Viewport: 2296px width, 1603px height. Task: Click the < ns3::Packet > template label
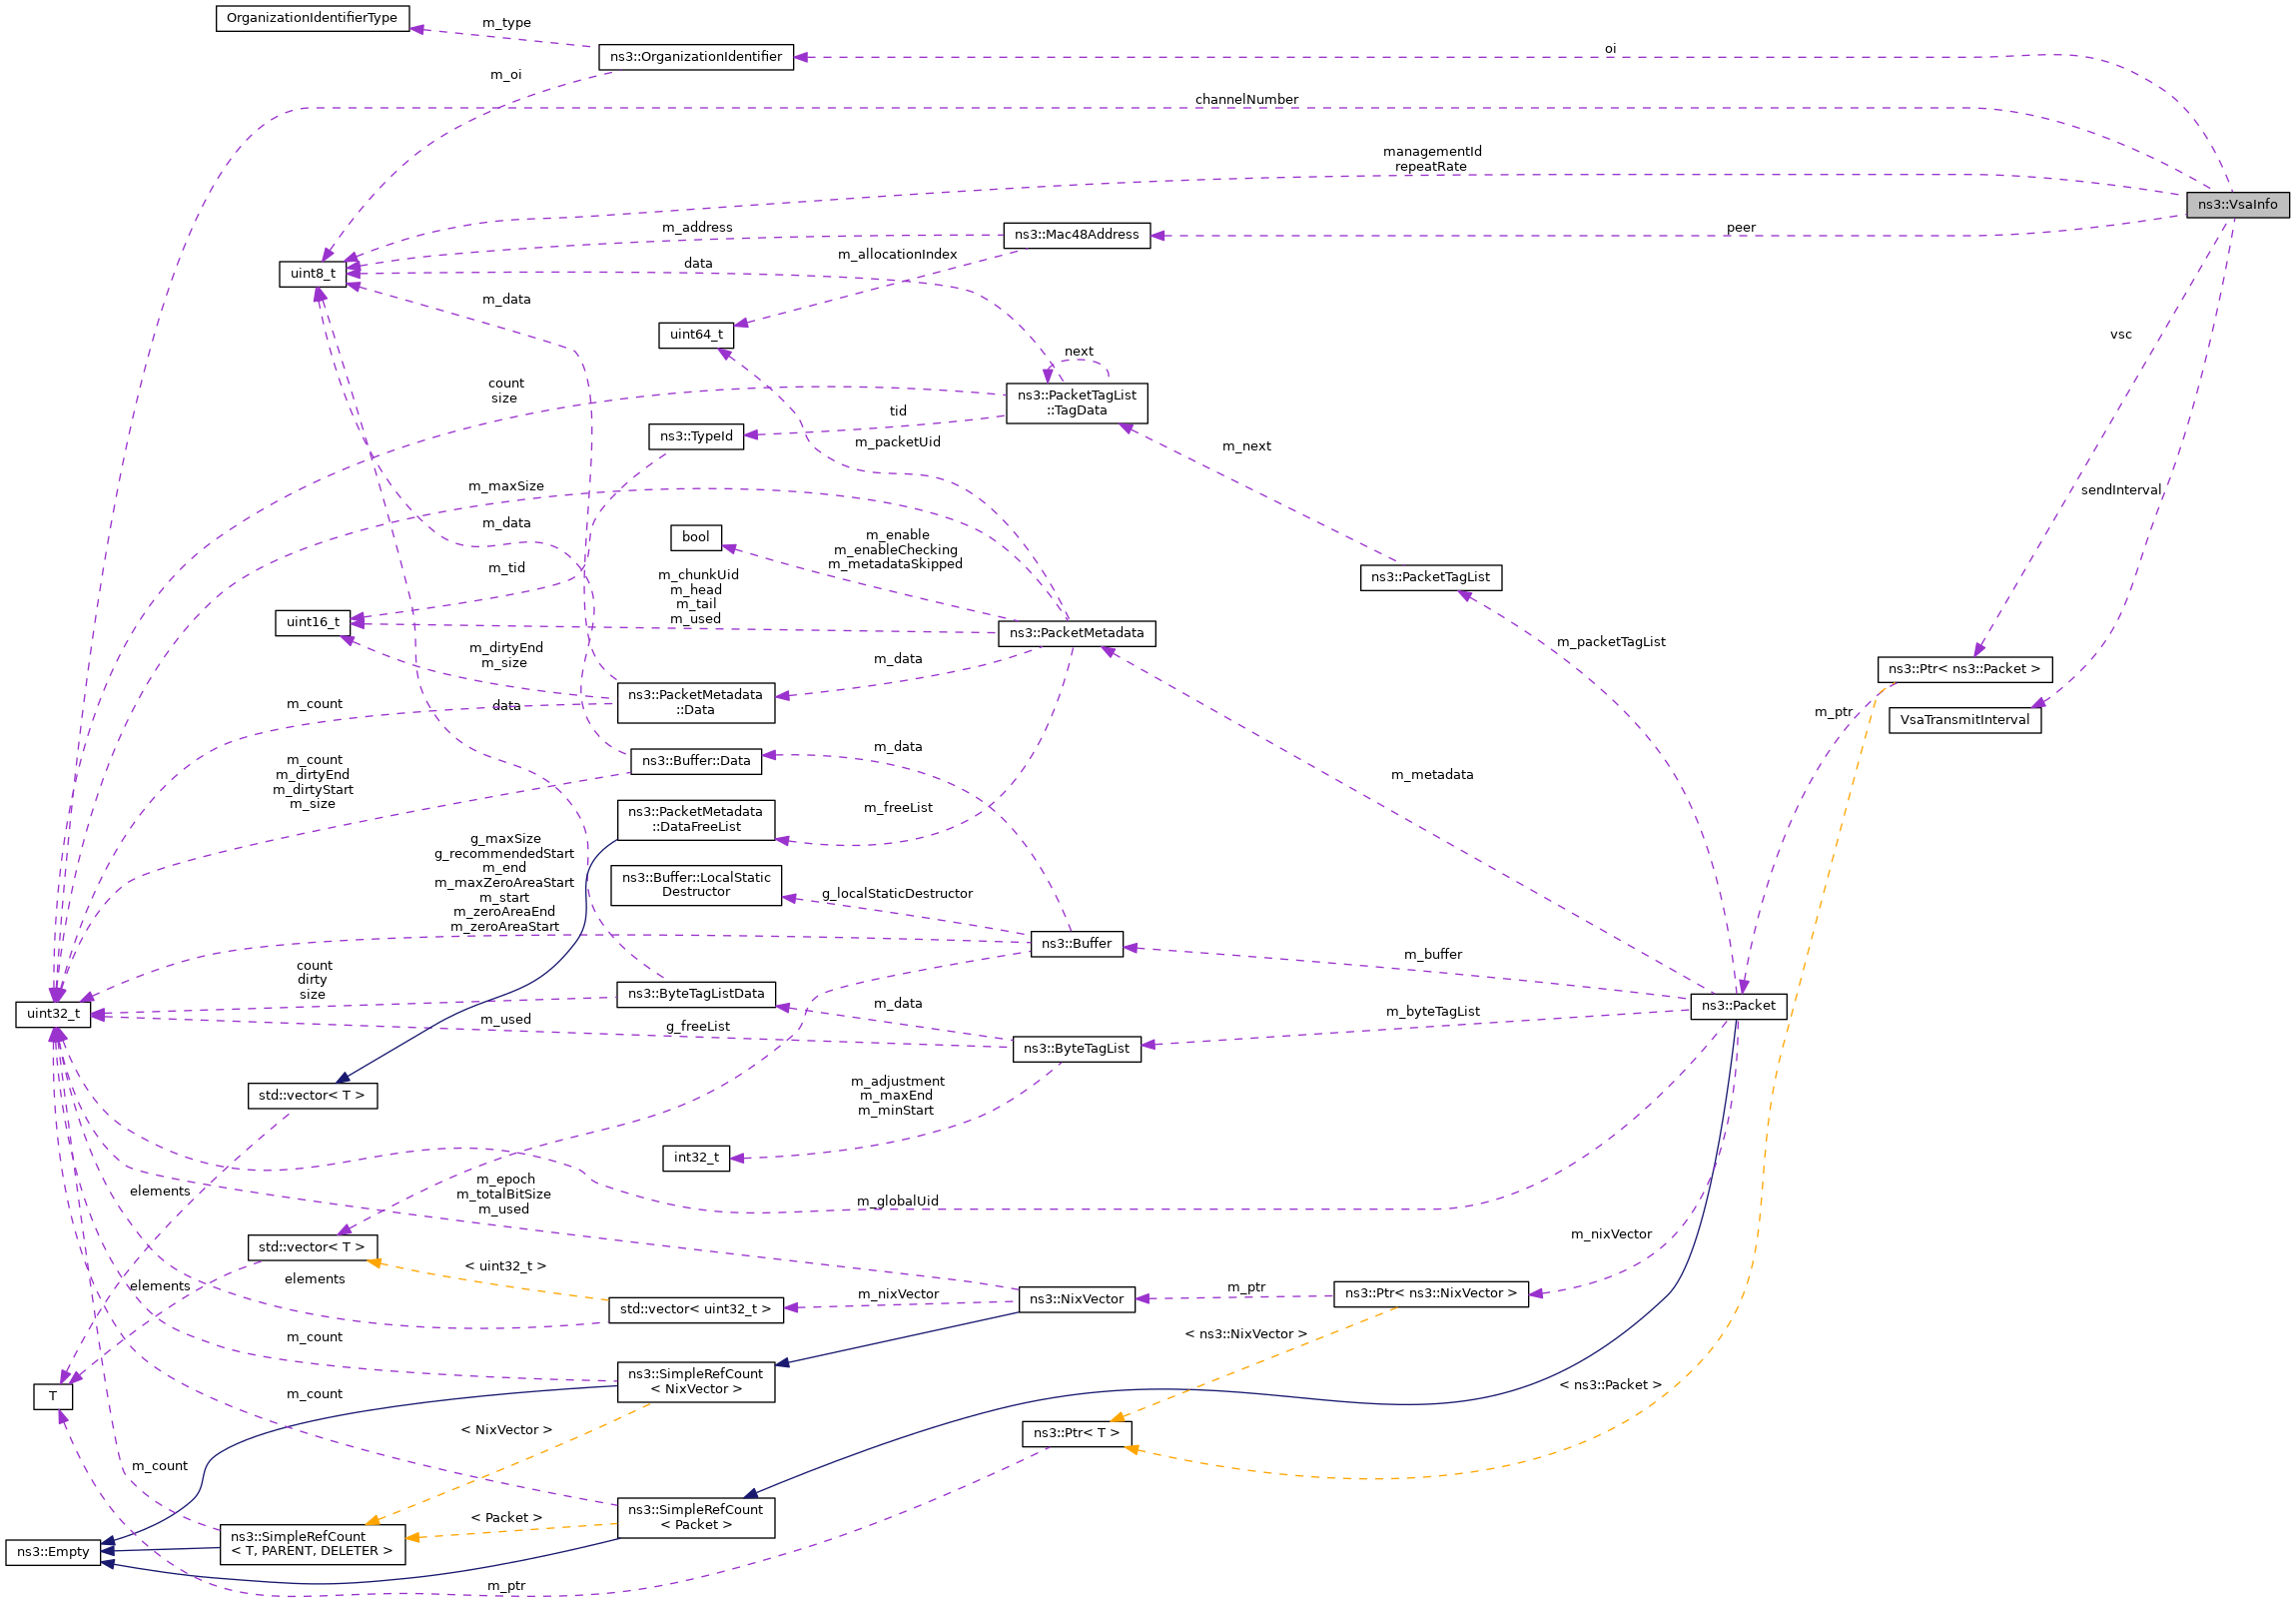[1610, 1386]
